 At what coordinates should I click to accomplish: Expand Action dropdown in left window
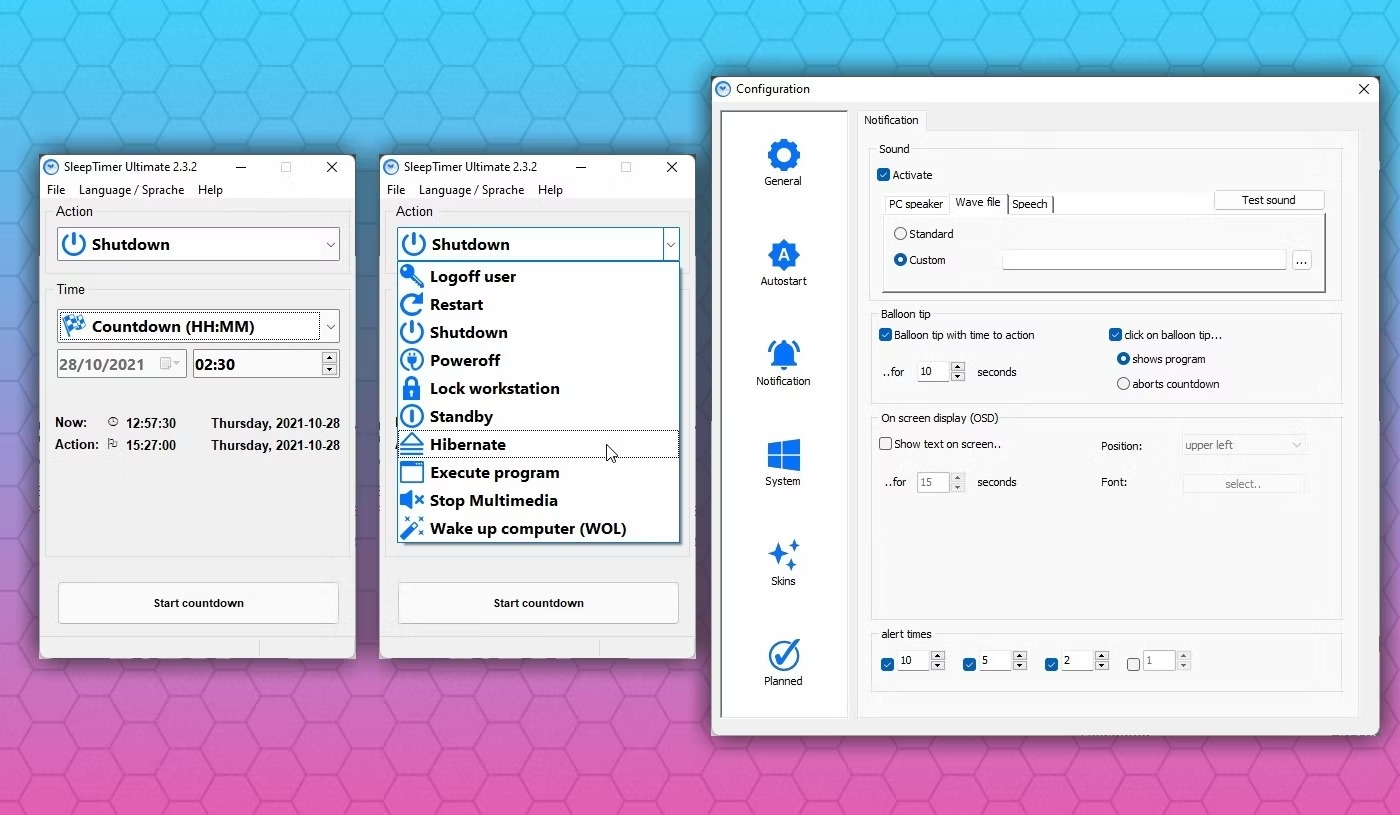[330, 244]
